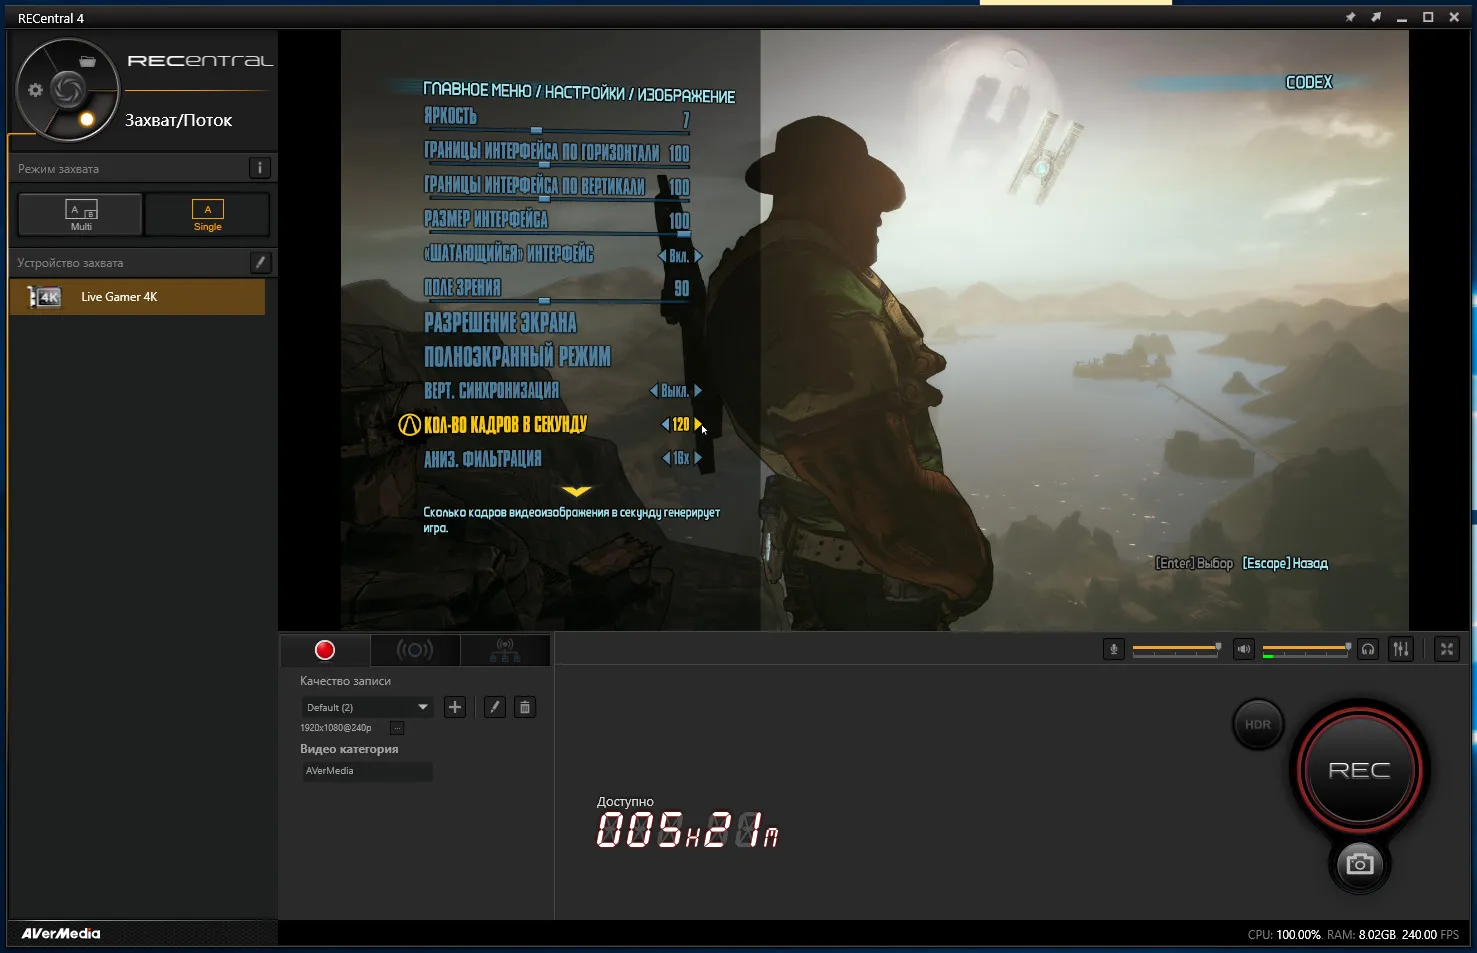
Task: Open the Stream tab with broadcast icon
Action: (415, 650)
